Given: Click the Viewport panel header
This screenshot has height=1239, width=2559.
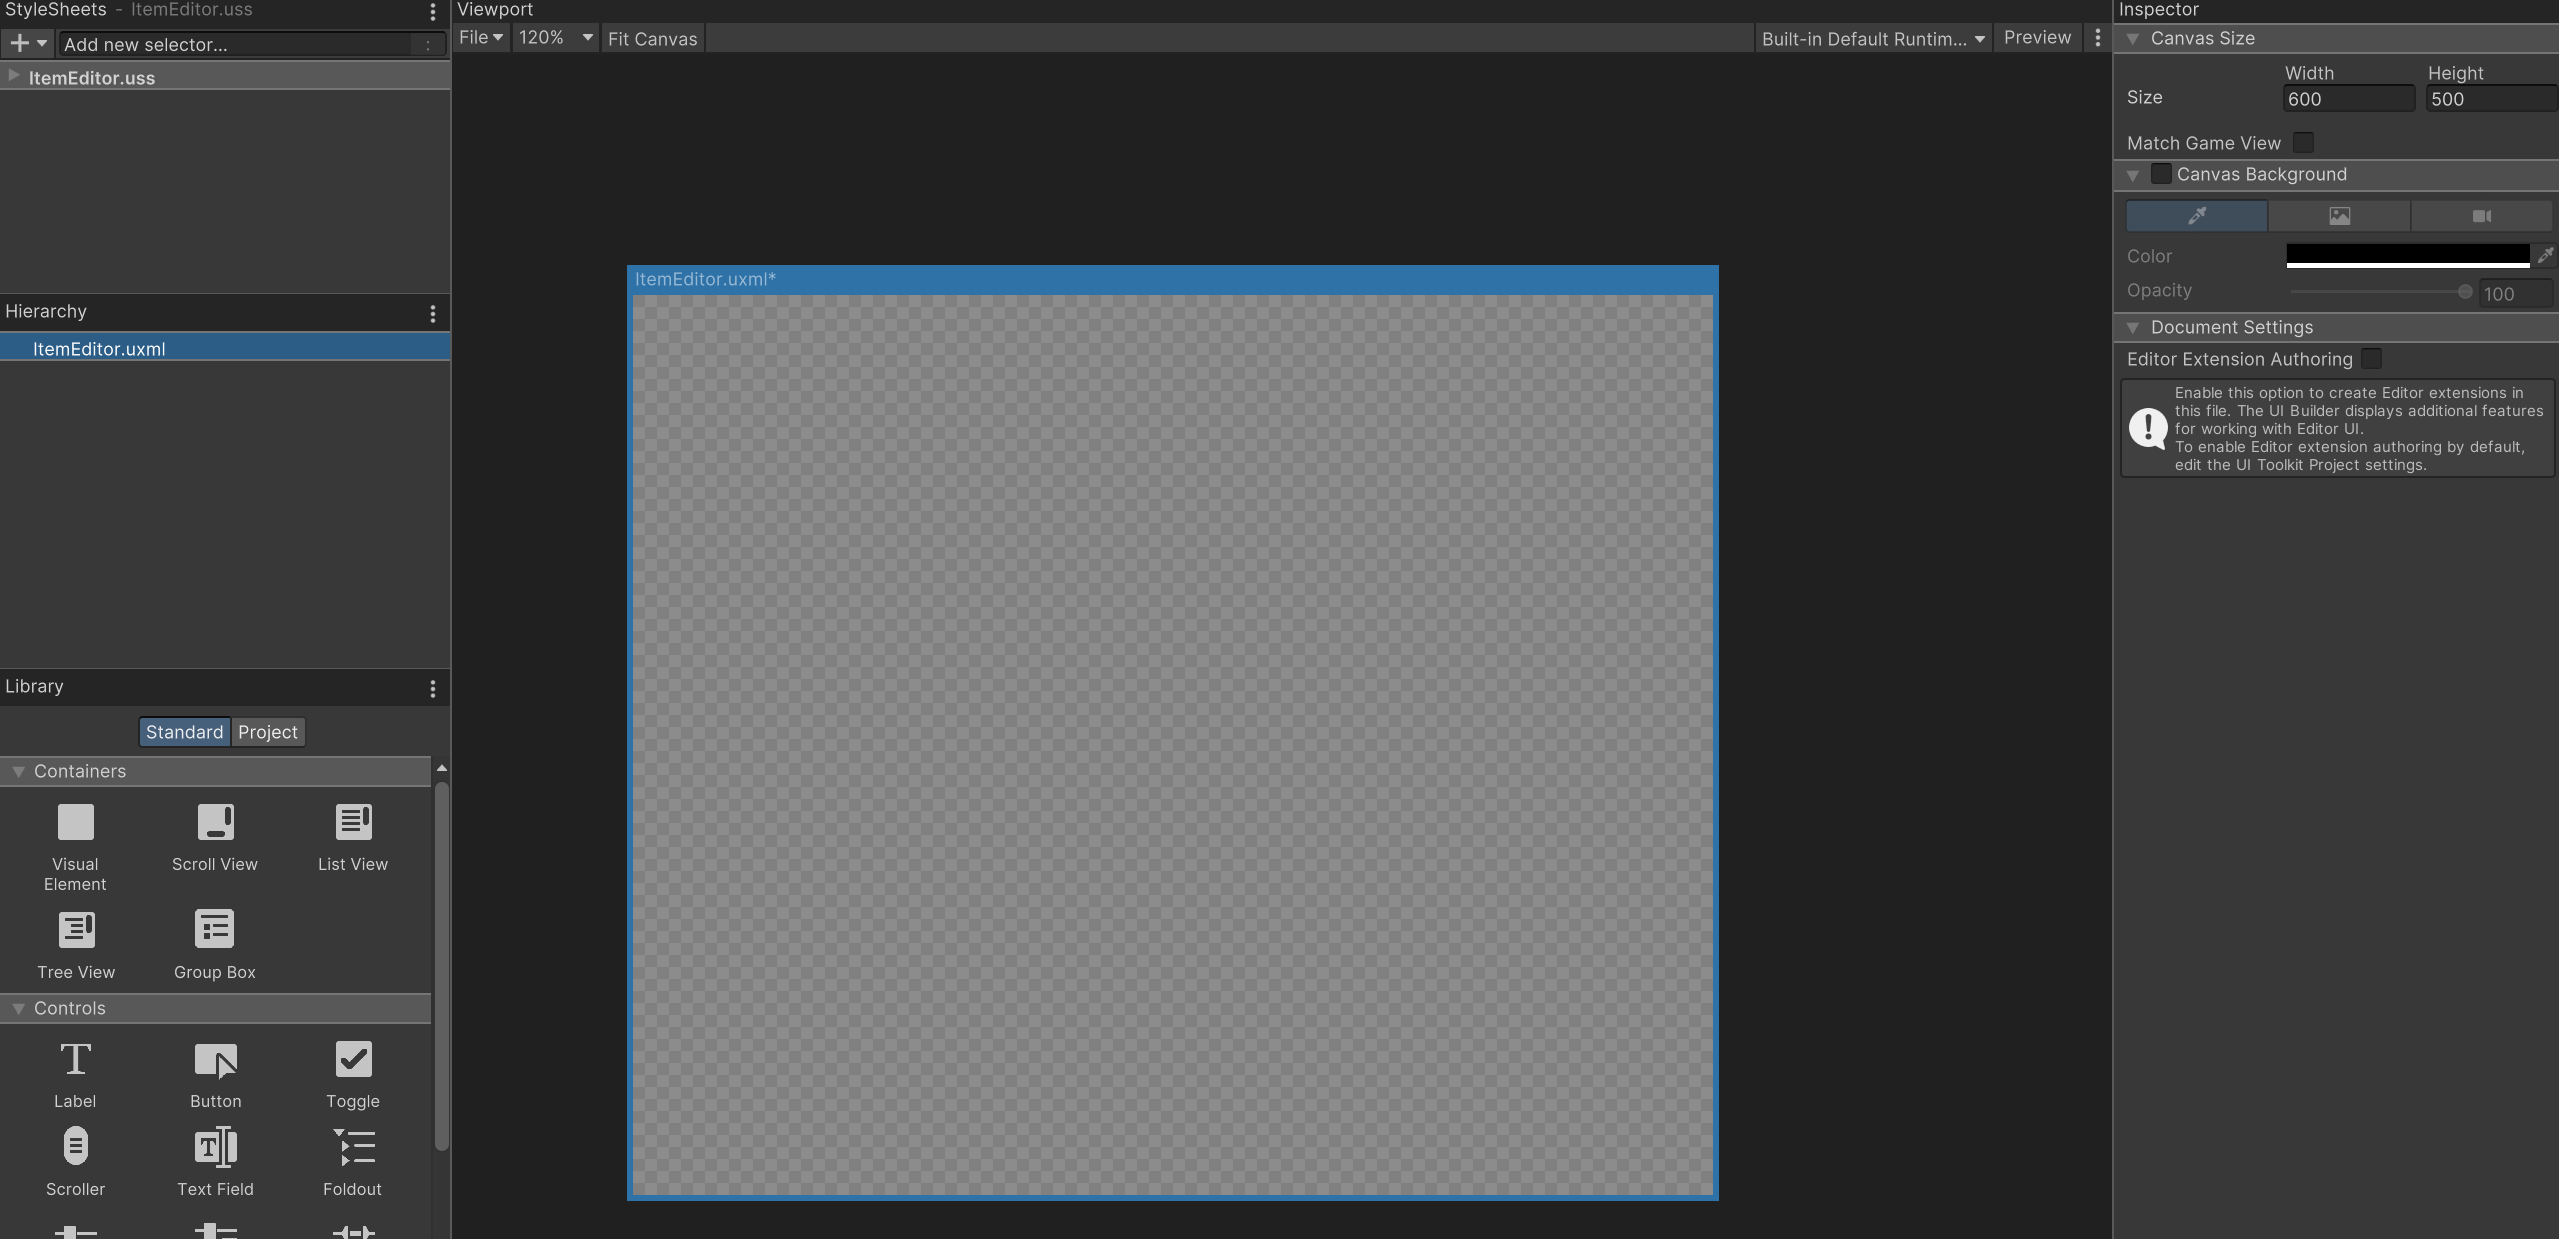Looking at the screenshot, I should pos(495,10).
